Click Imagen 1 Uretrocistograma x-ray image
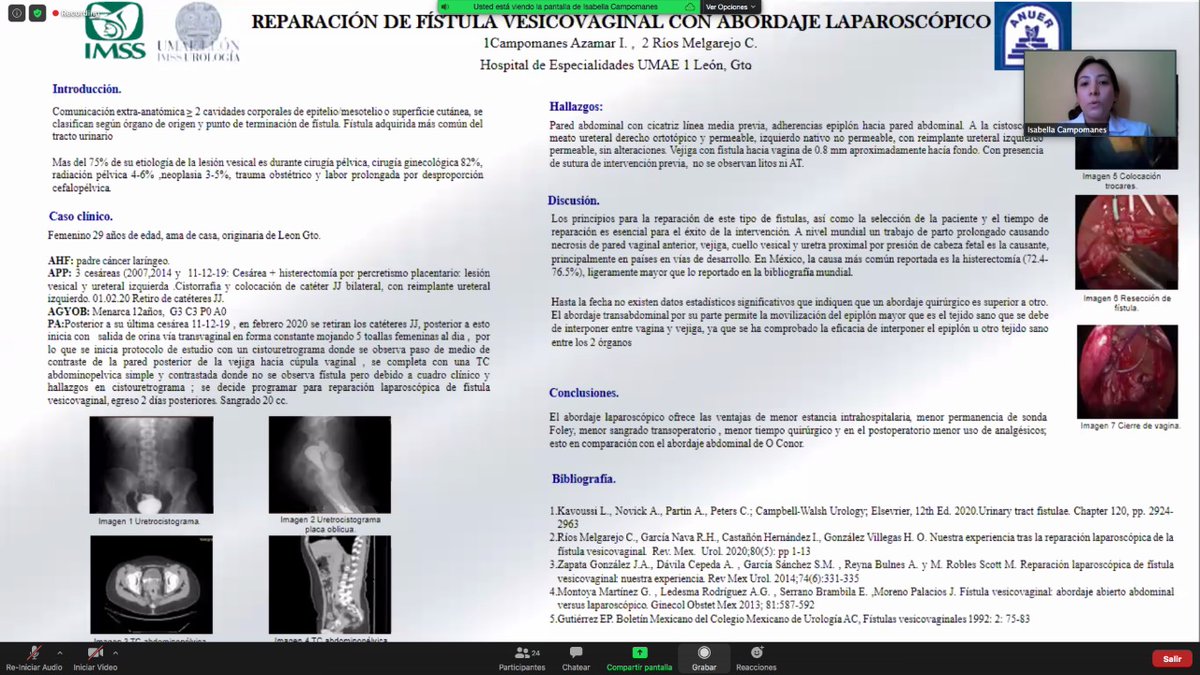The image size is (1200, 675). tap(151, 465)
